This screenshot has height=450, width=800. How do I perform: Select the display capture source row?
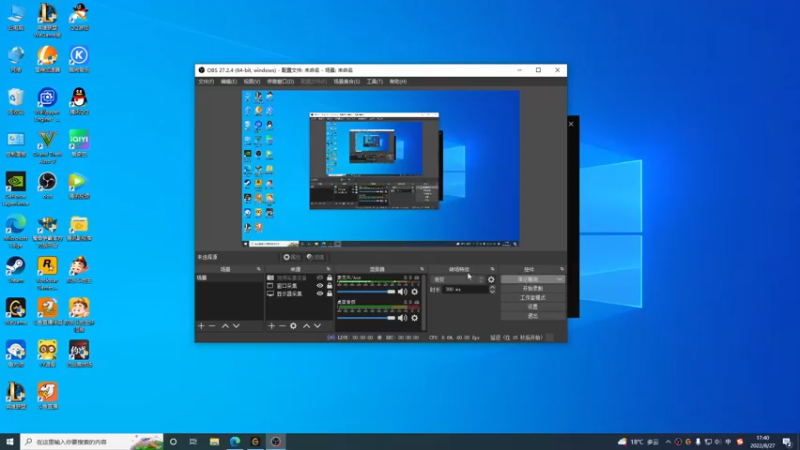300,293
